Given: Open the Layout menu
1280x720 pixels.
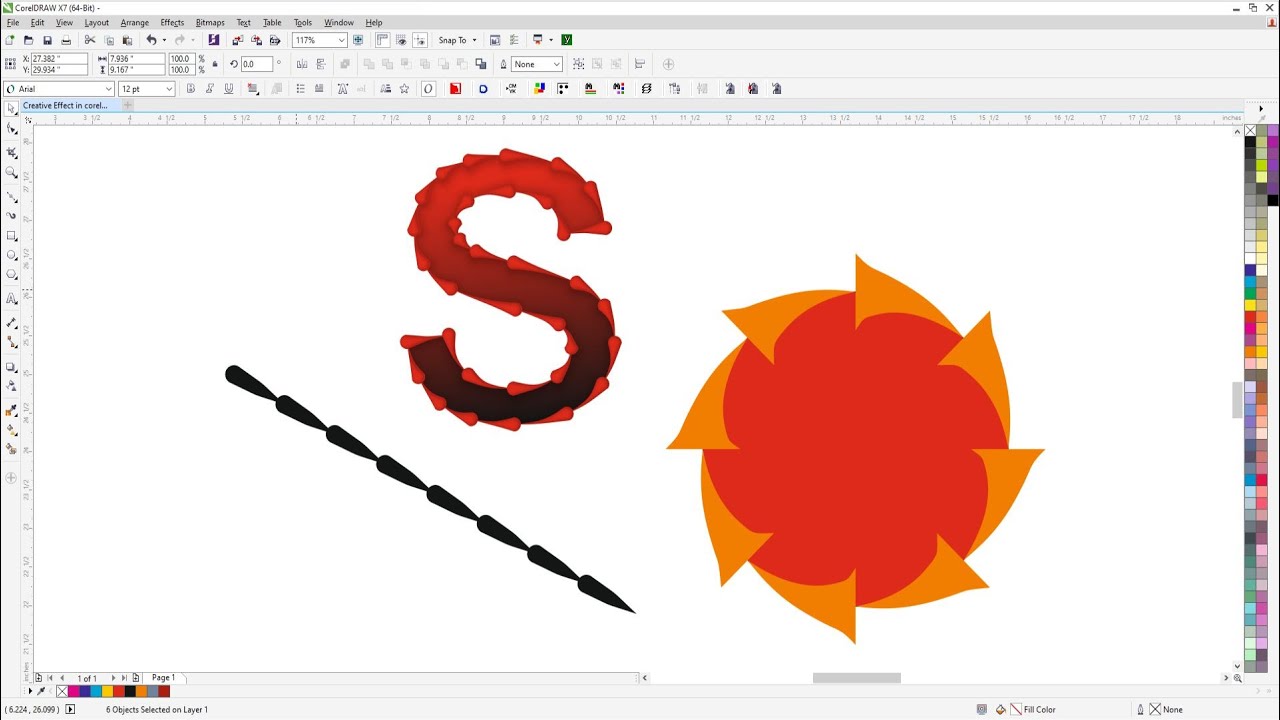Looking at the screenshot, I should click(97, 22).
